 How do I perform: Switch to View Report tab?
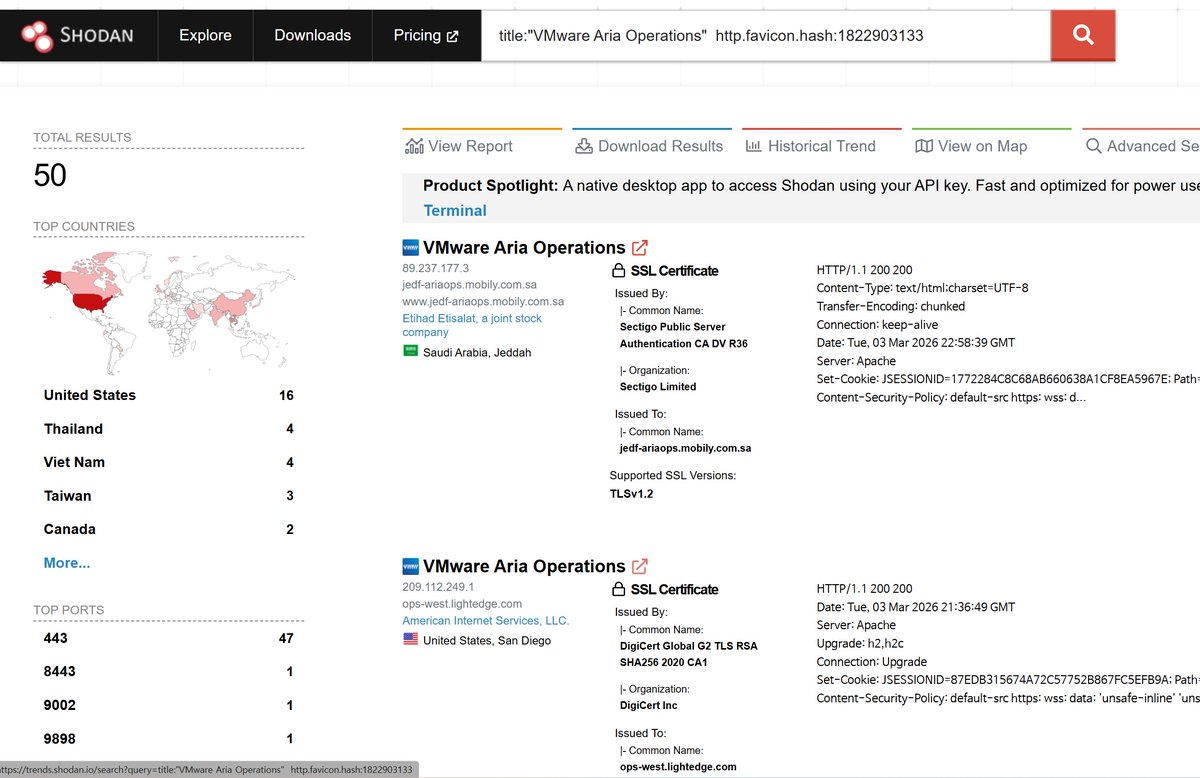point(460,146)
